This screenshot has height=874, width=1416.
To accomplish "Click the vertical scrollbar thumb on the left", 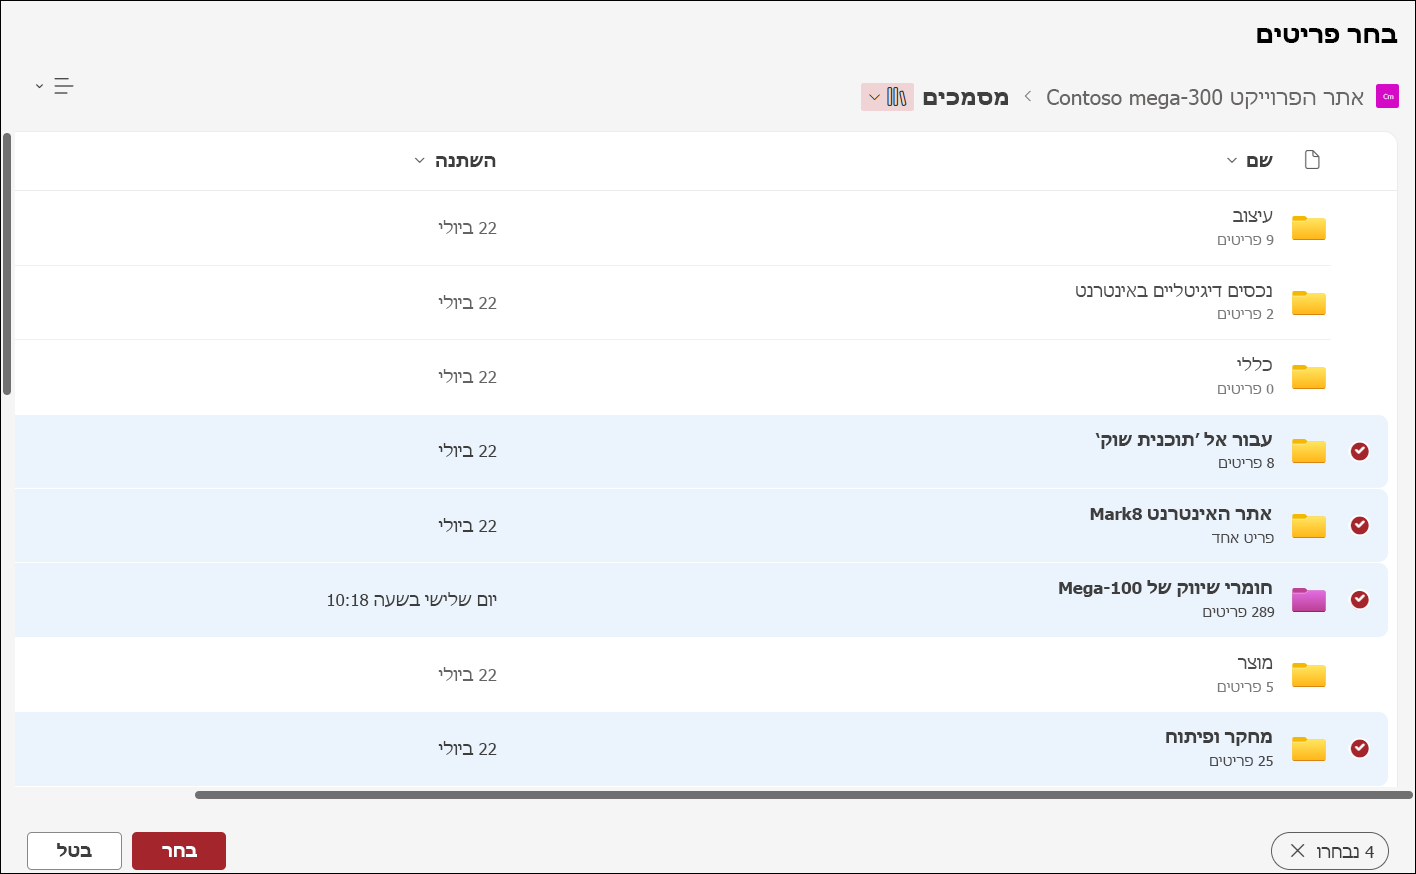I will 7,264.
